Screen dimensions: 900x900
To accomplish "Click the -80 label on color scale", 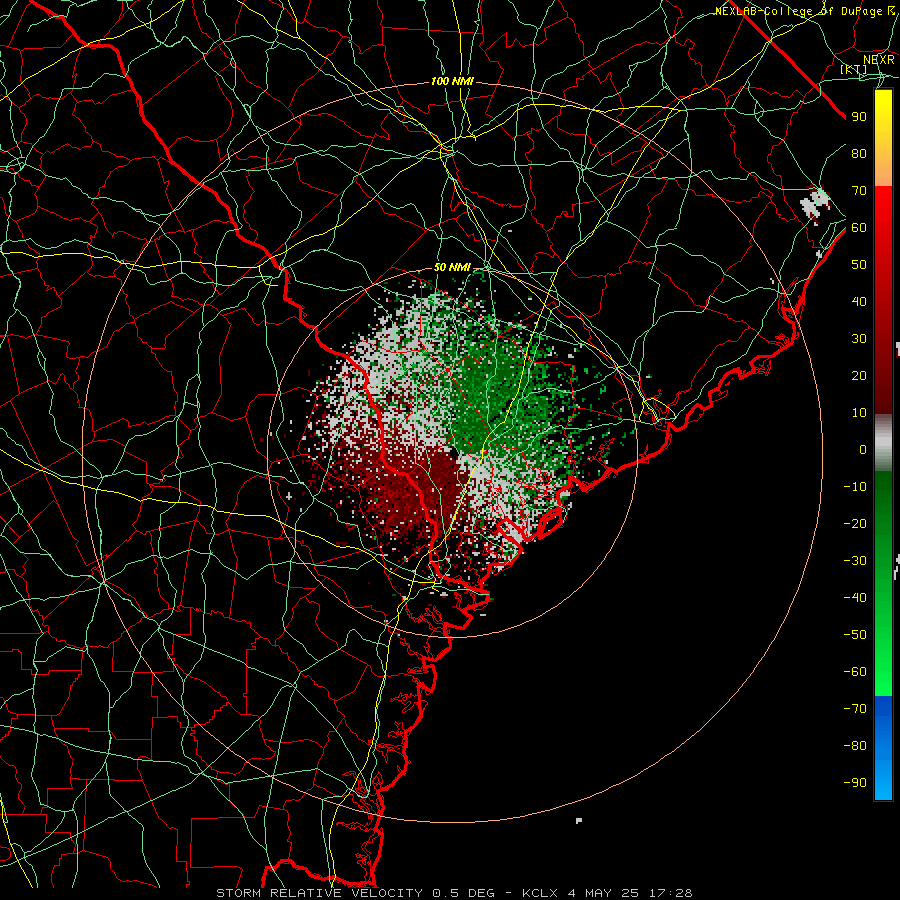I will point(855,746).
